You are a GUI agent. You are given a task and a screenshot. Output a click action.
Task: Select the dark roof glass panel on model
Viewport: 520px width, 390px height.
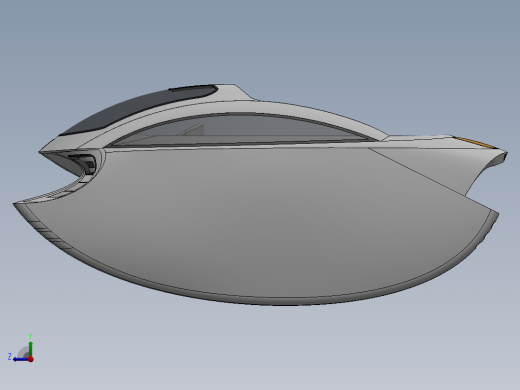tap(140, 108)
